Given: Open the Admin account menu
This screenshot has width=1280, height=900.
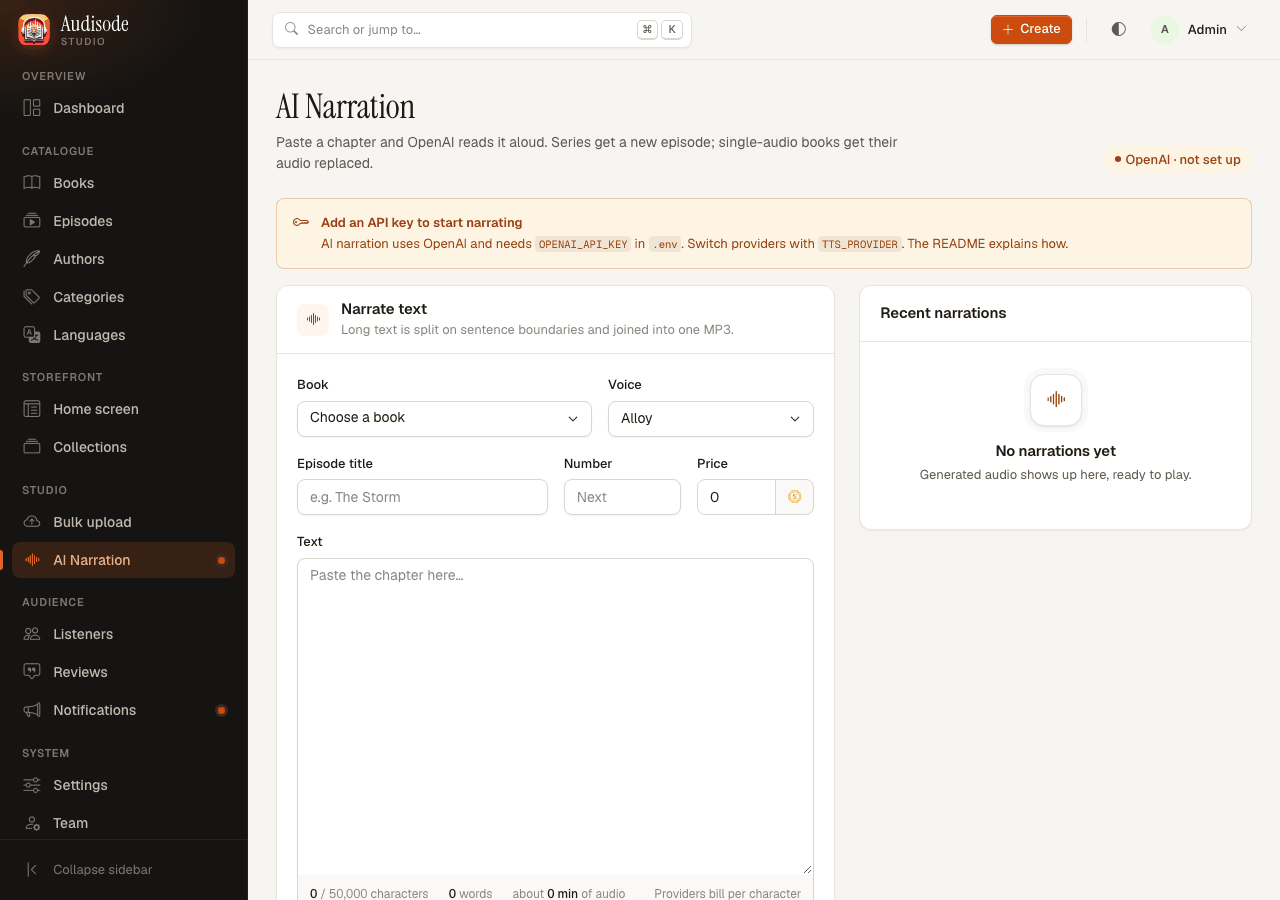Looking at the screenshot, I should pyautogui.click(x=1200, y=29).
